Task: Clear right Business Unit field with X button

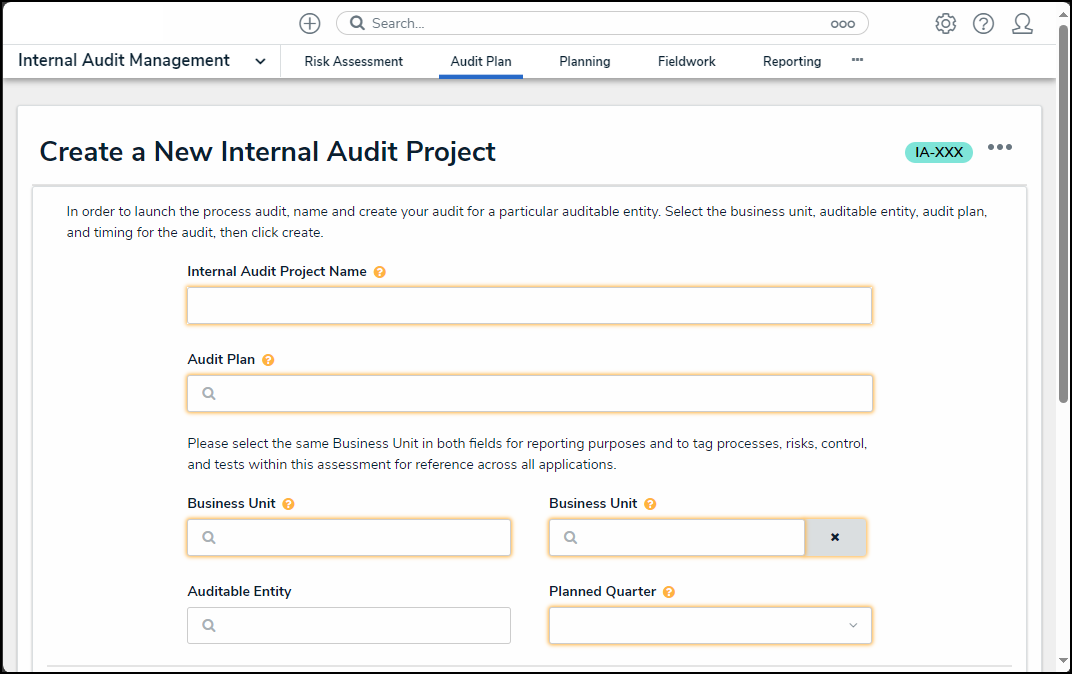Action: [x=835, y=537]
